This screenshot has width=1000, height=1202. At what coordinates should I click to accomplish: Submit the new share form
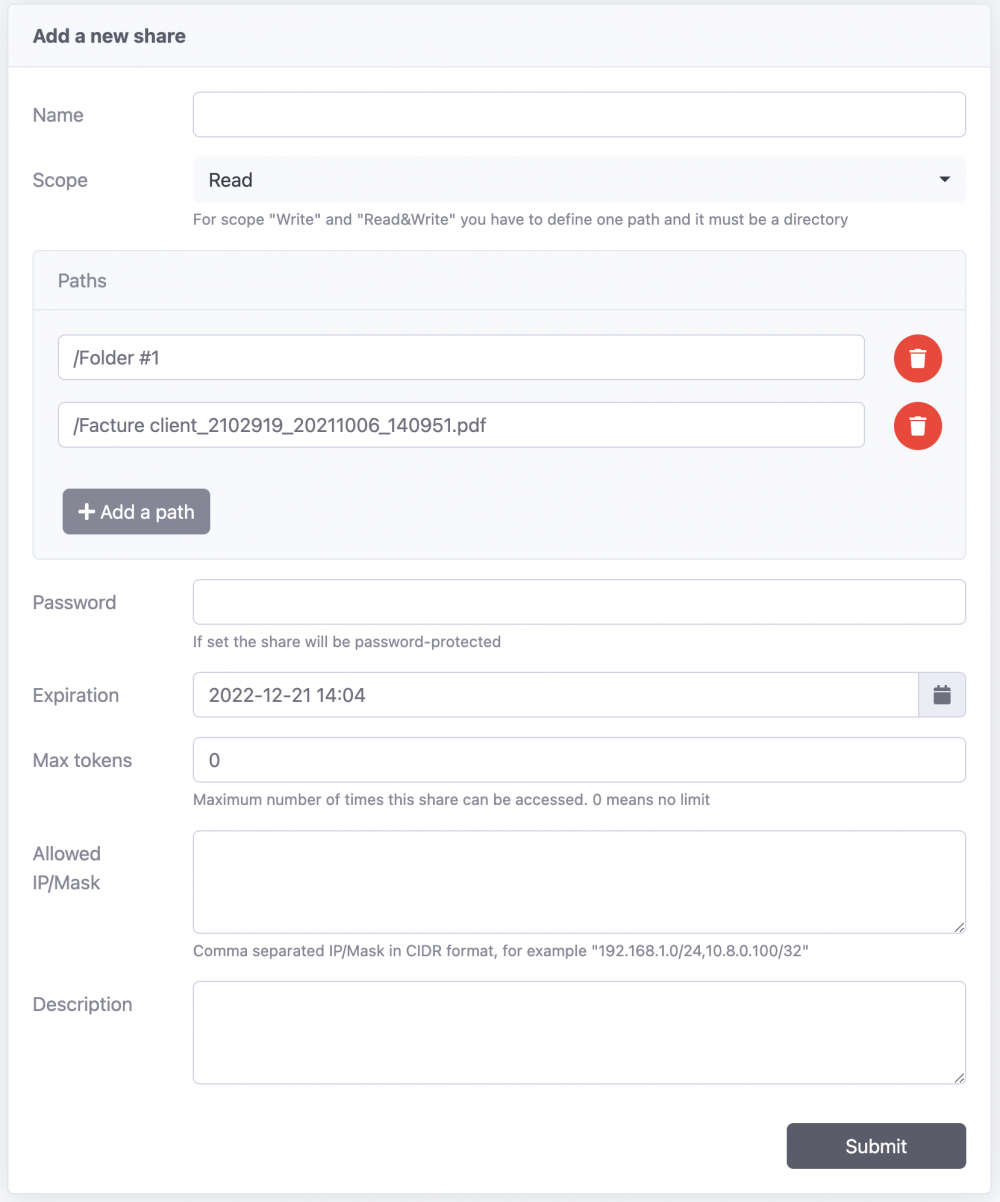point(875,1146)
